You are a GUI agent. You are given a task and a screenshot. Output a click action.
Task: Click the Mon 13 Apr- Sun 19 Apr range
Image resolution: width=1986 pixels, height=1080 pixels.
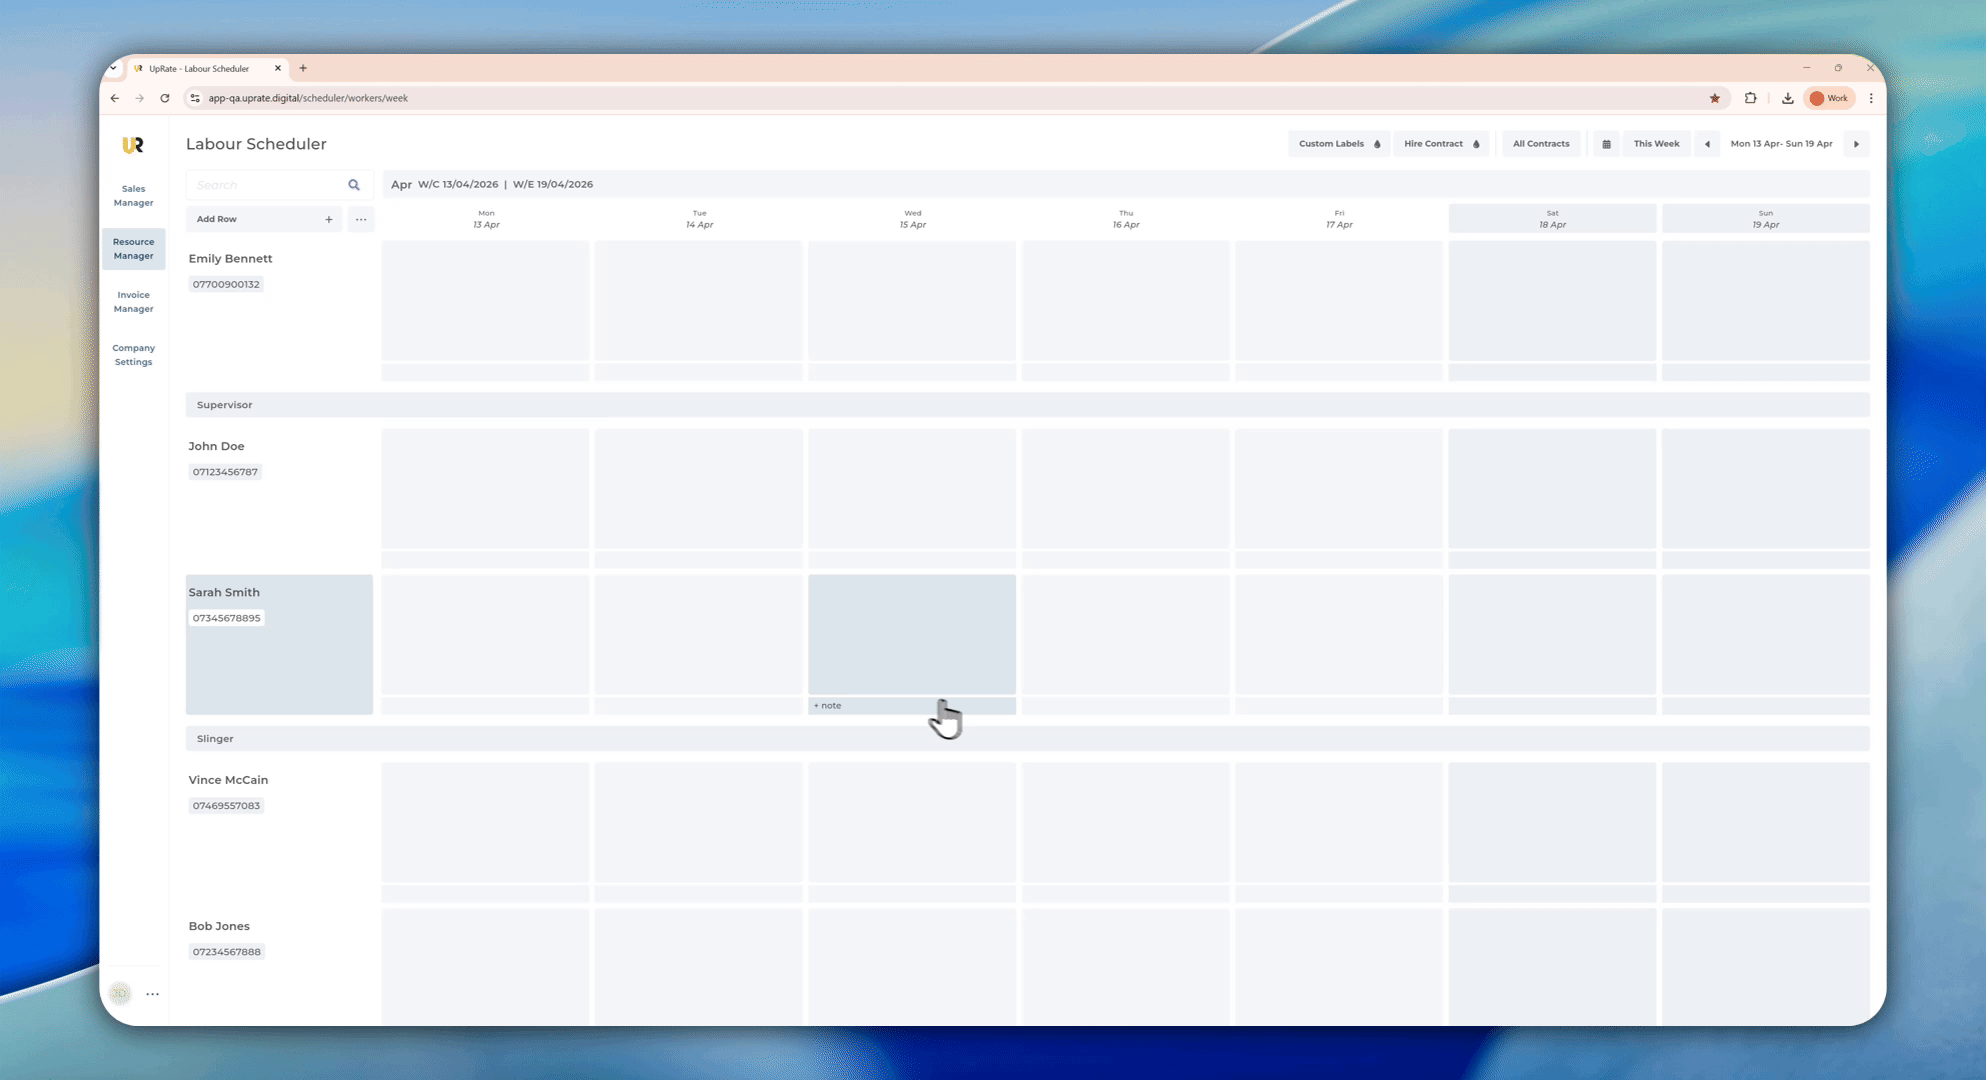pos(1781,144)
